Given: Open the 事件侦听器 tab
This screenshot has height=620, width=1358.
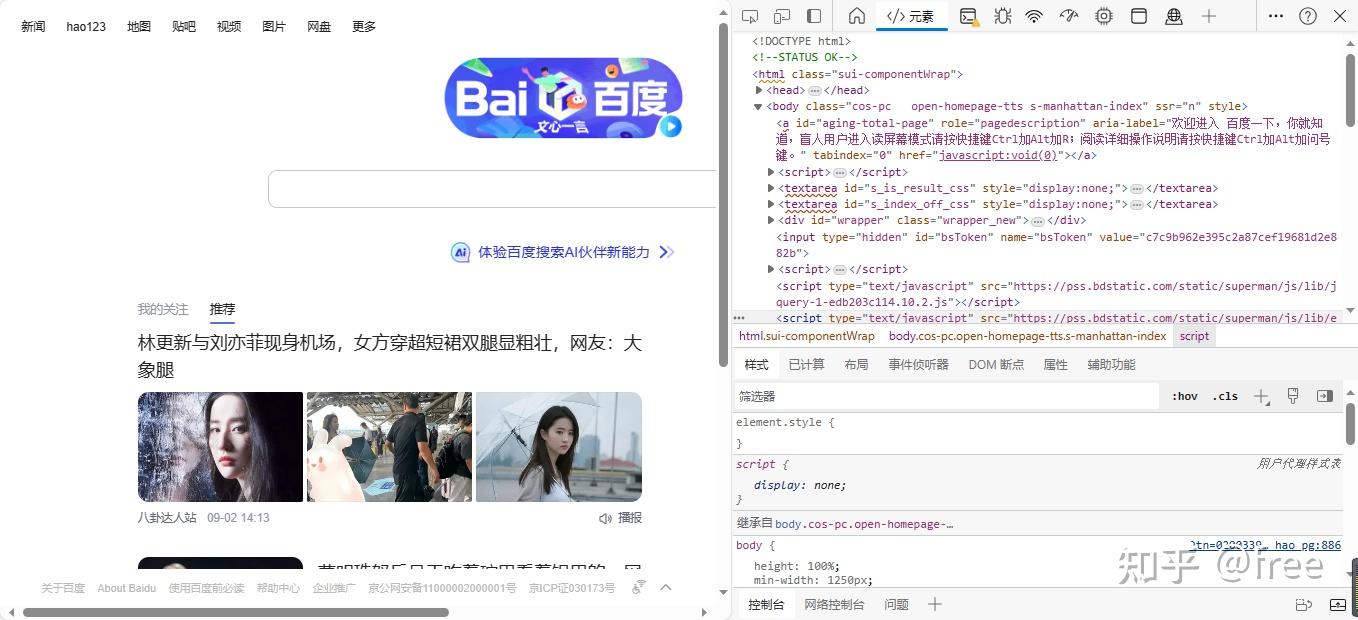Looking at the screenshot, I should [x=918, y=364].
